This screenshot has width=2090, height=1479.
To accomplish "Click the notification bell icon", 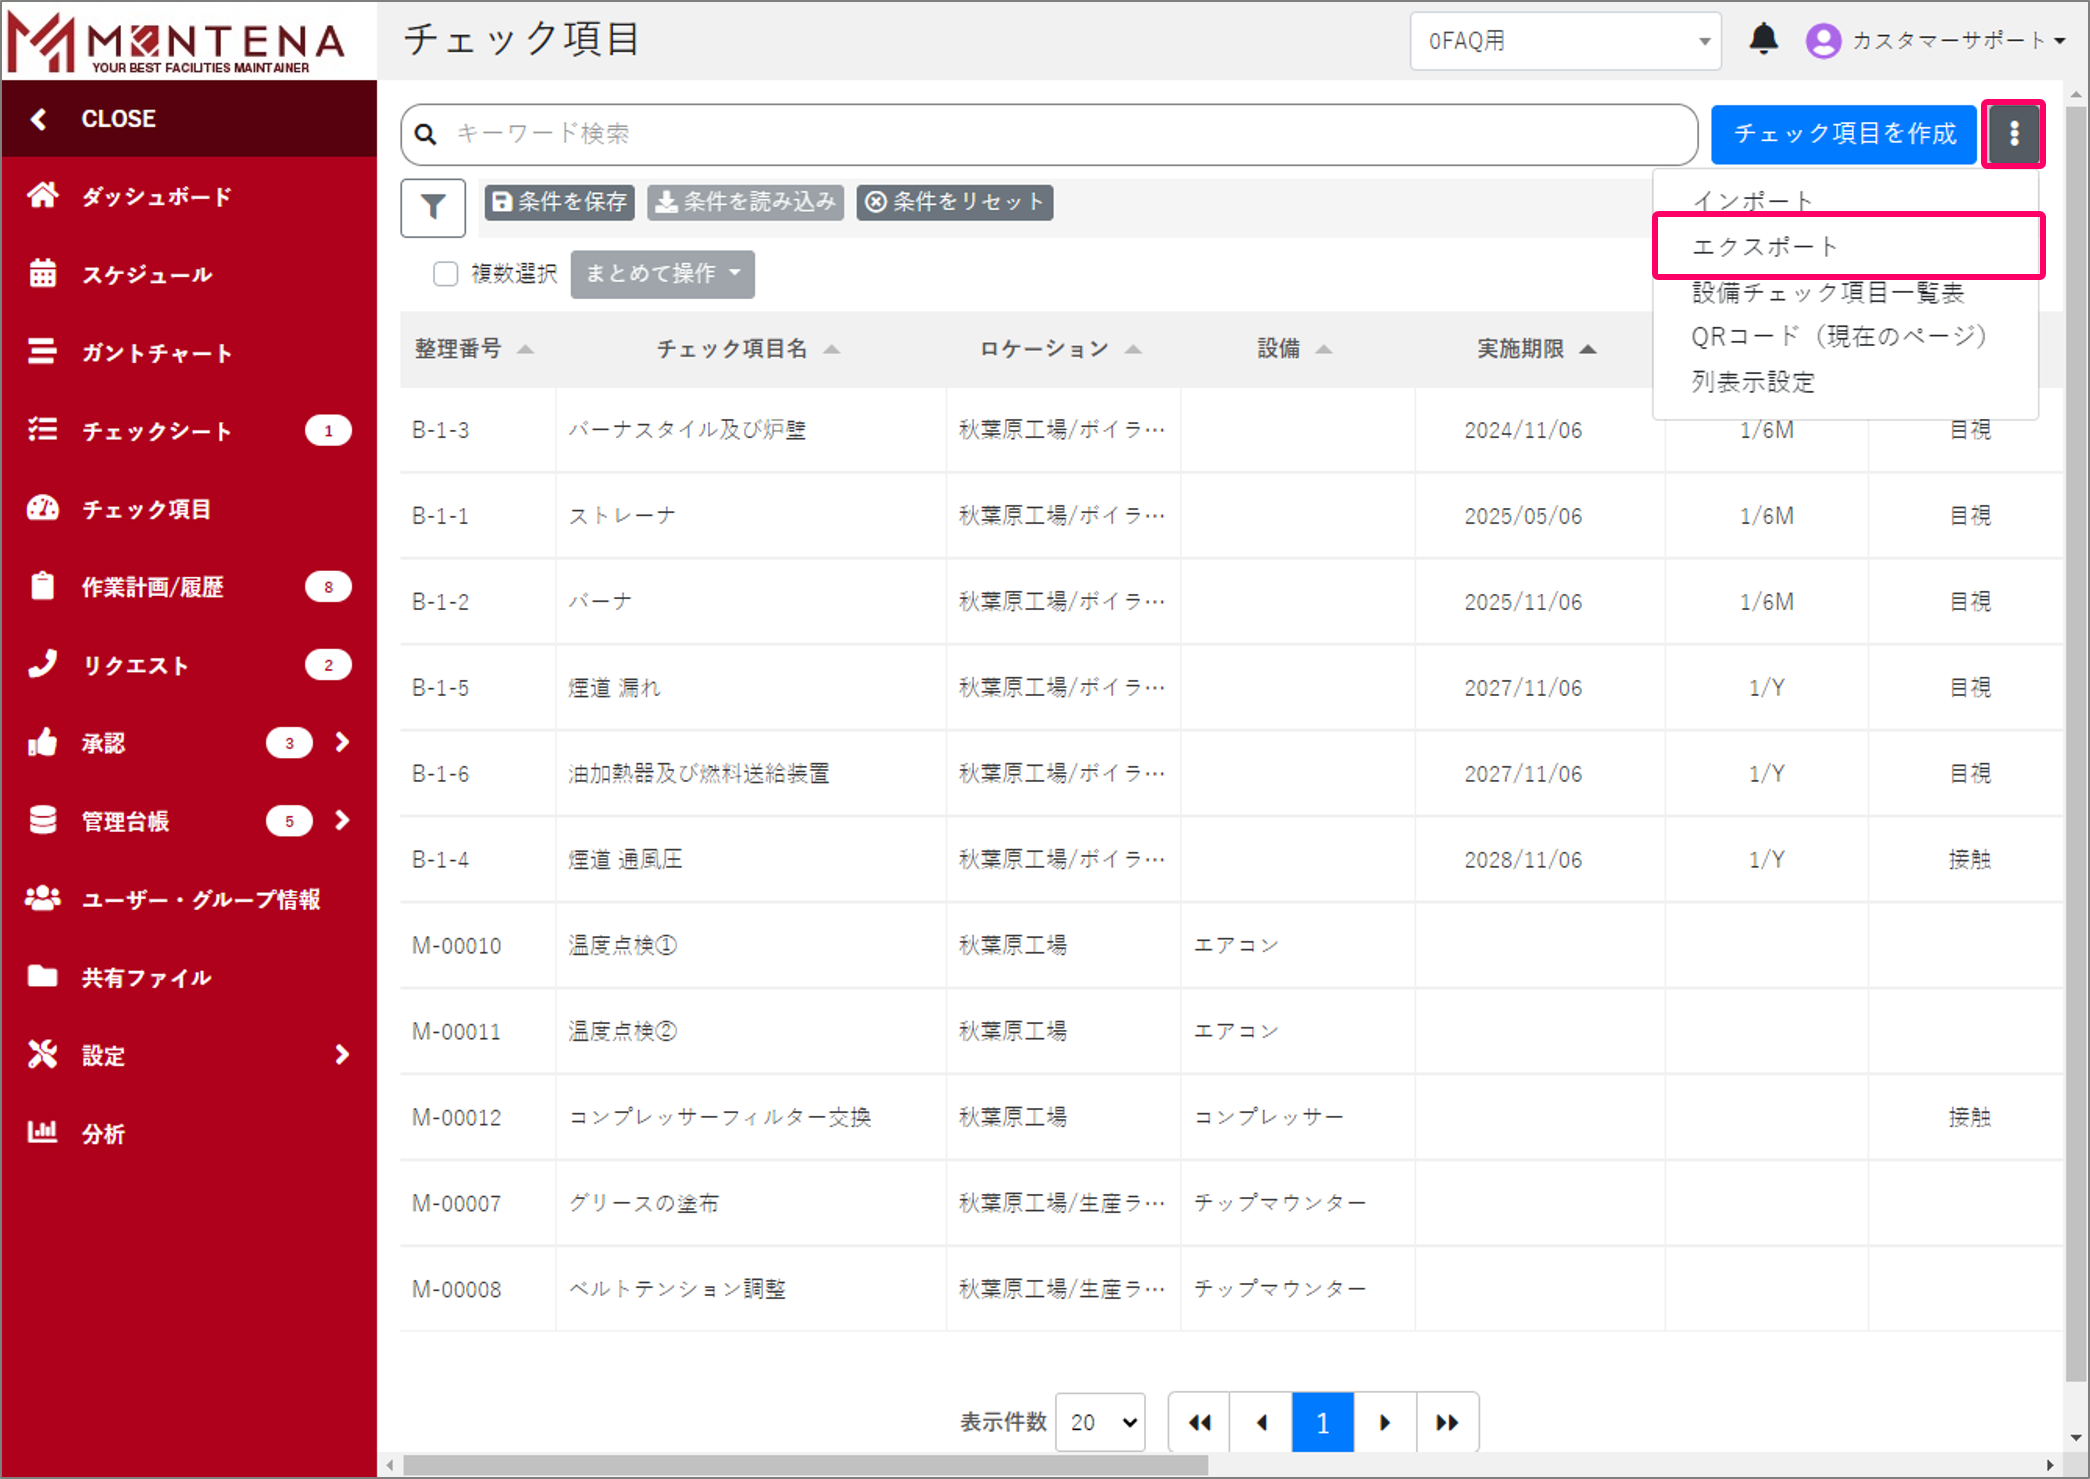I will coord(1763,40).
